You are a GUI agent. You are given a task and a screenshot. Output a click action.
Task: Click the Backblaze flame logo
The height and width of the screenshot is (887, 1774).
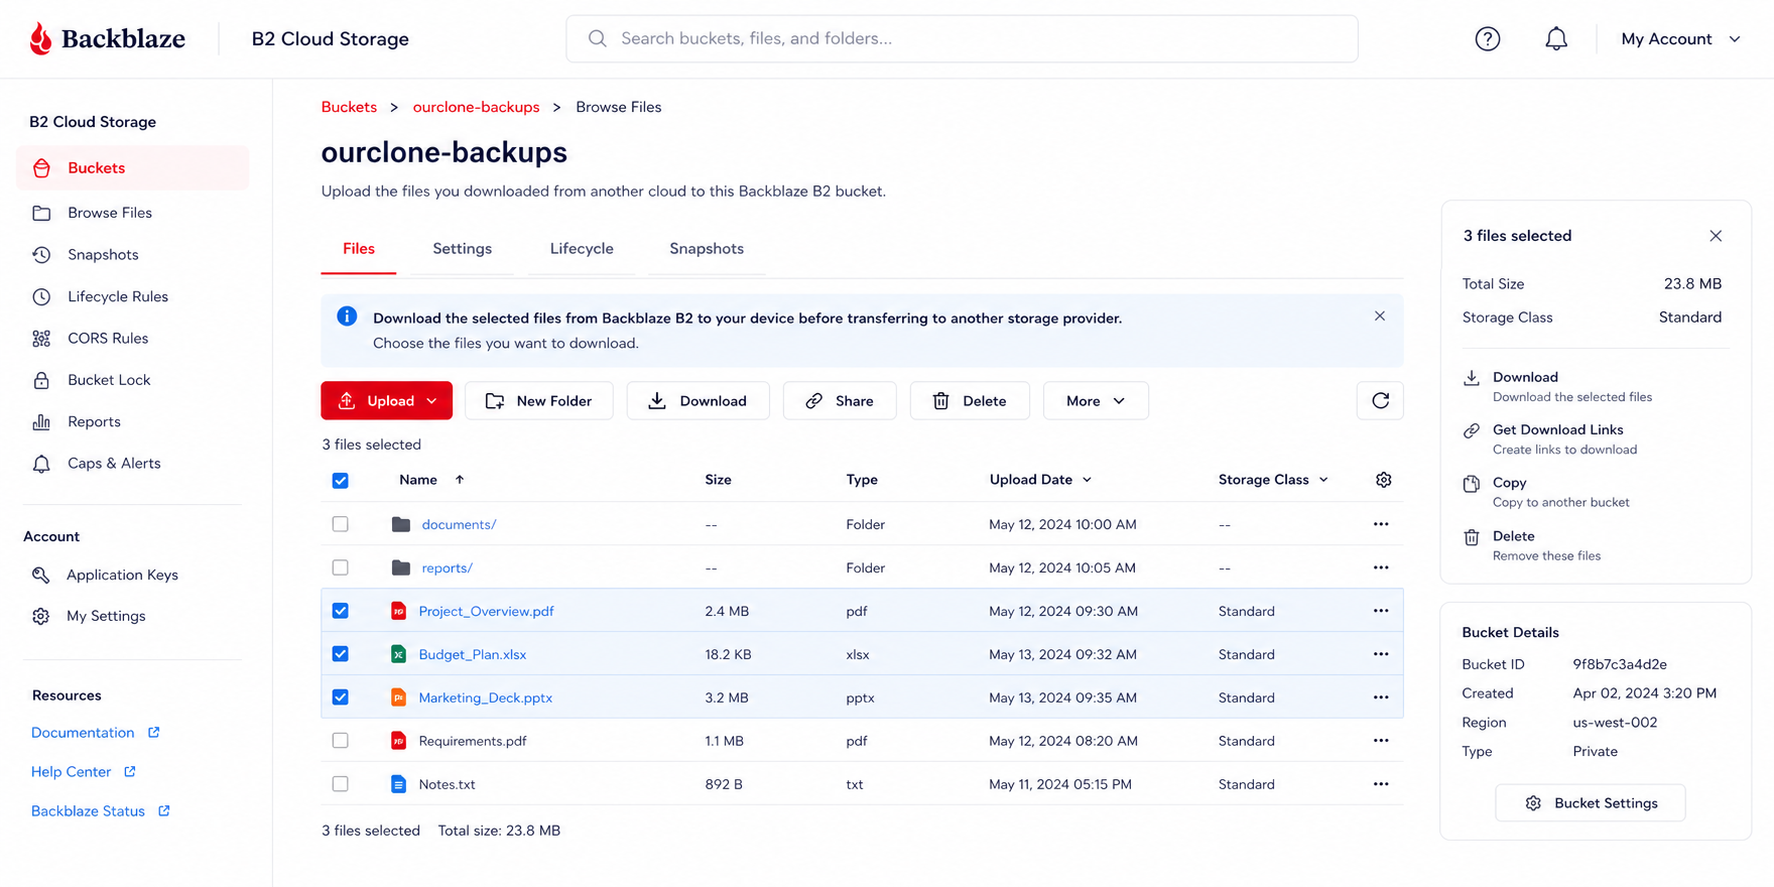41,39
